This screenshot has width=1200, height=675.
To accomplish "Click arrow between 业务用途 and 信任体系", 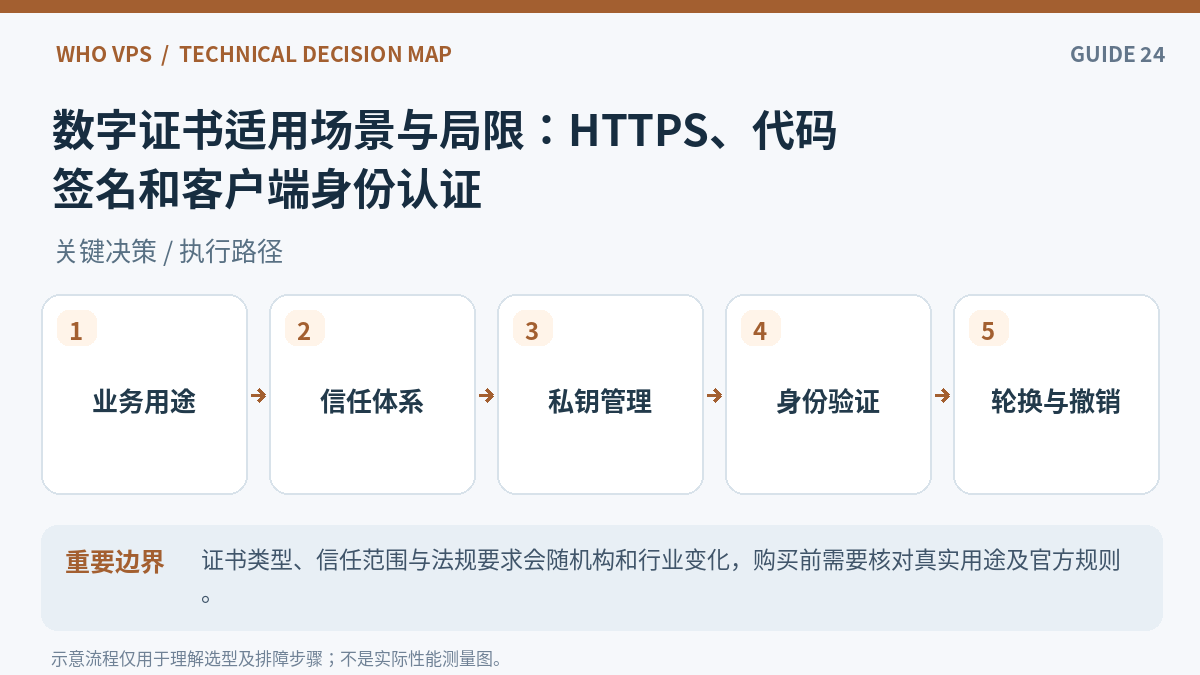I will click(258, 396).
